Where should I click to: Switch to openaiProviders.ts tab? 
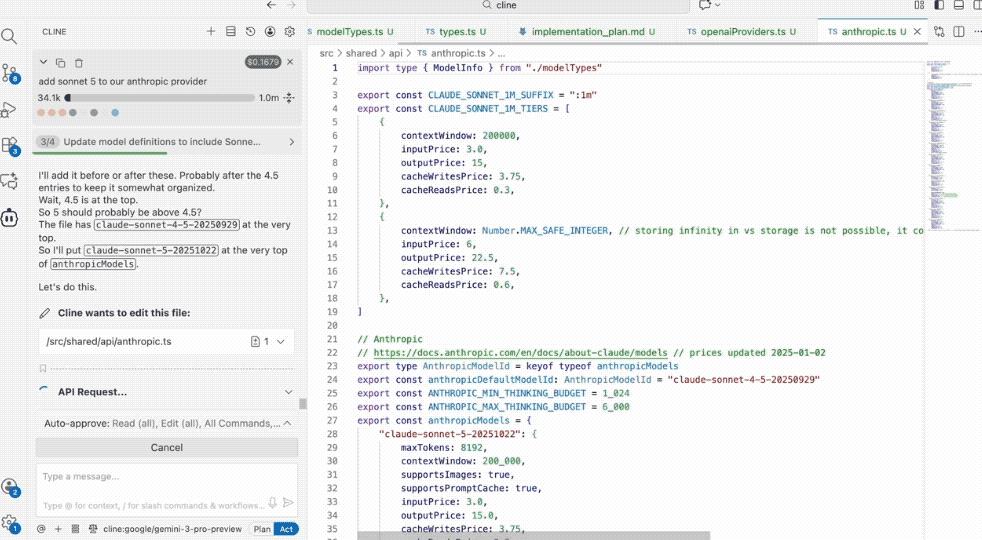pyautogui.click(x=742, y=31)
